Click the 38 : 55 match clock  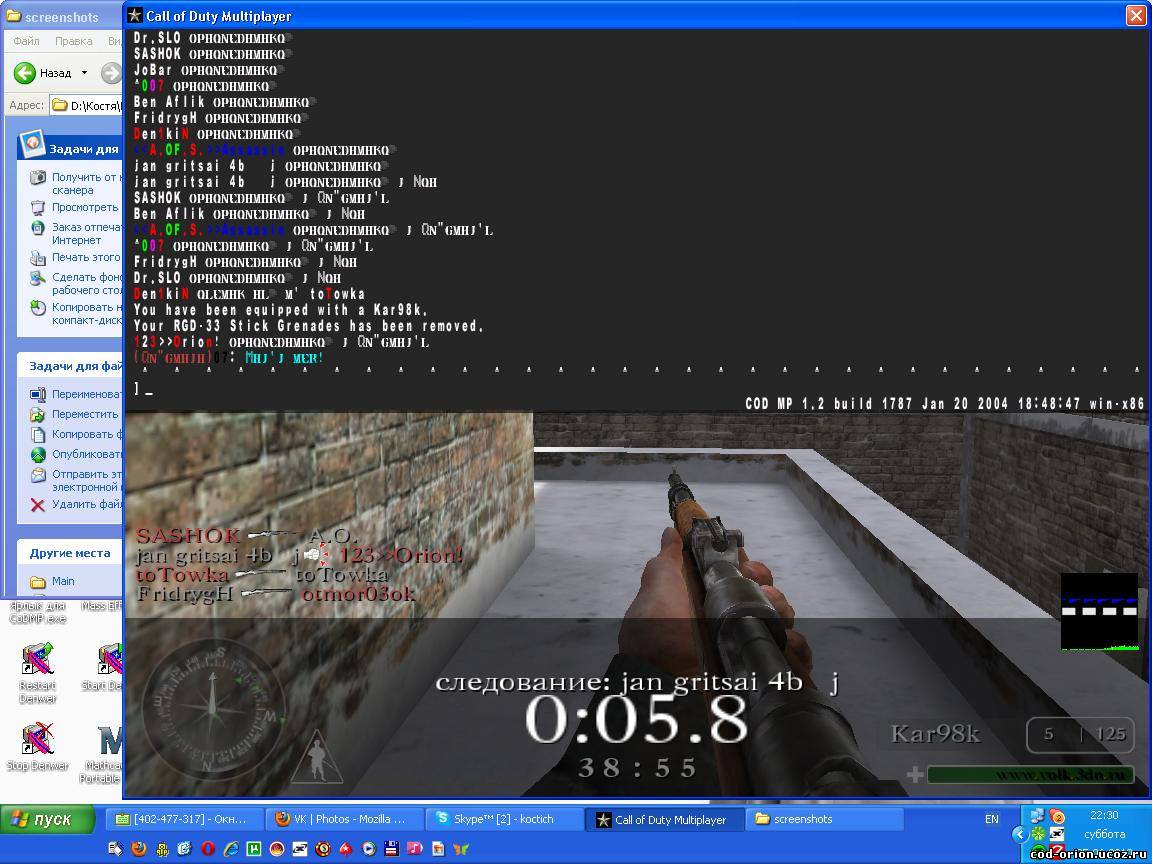pyautogui.click(x=636, y=768)
